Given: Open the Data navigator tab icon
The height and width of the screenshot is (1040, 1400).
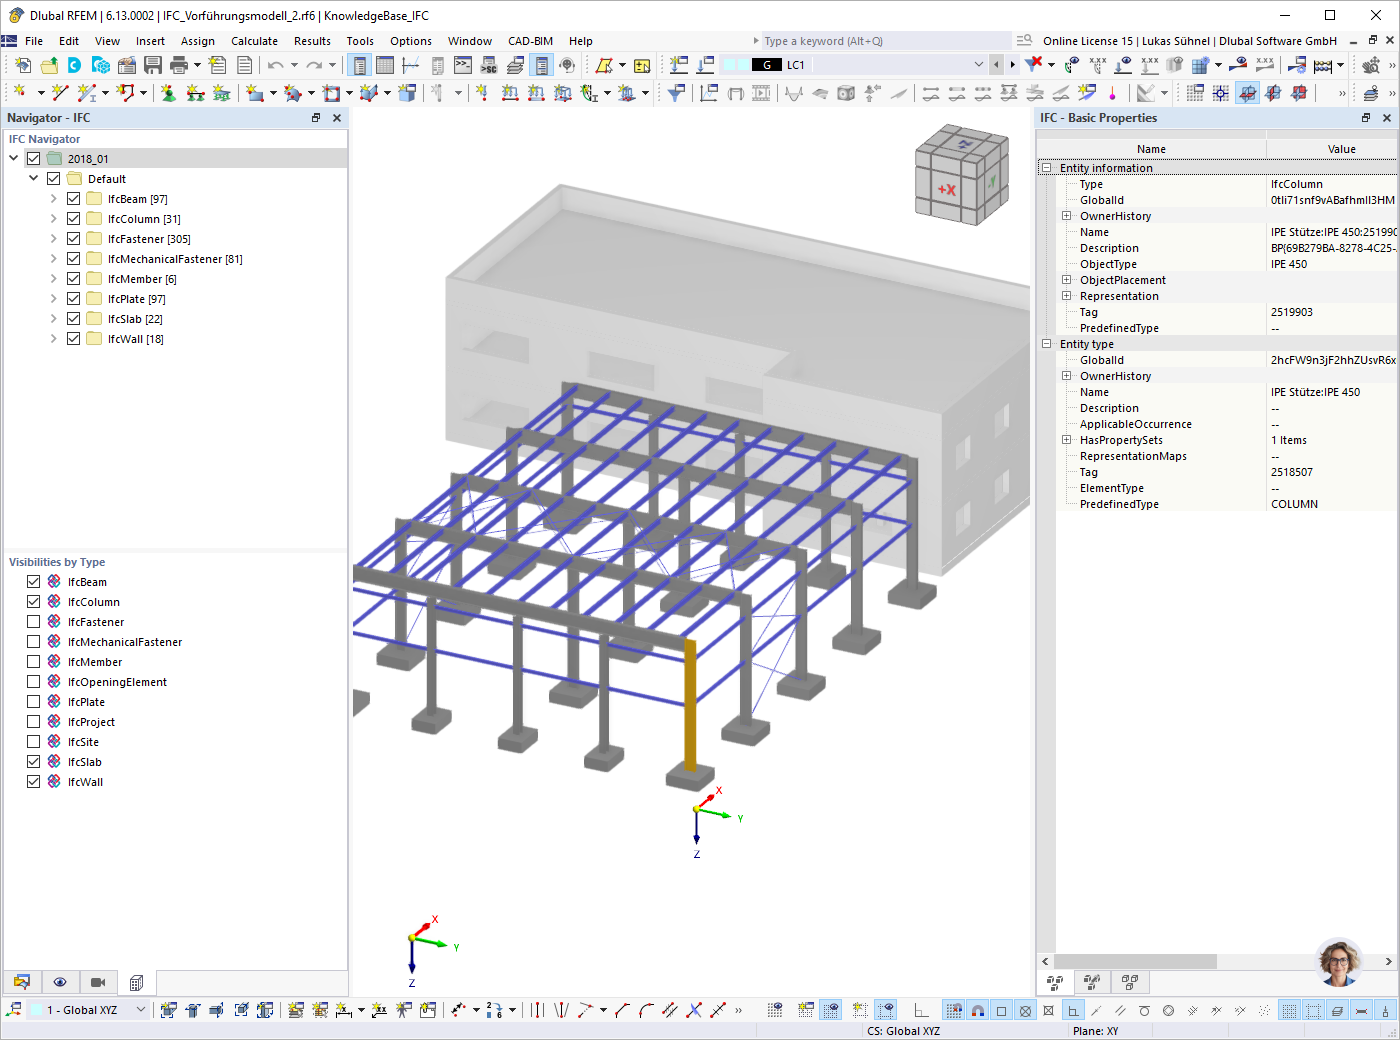Looking at the screenshot, I should tap(22, 982).
